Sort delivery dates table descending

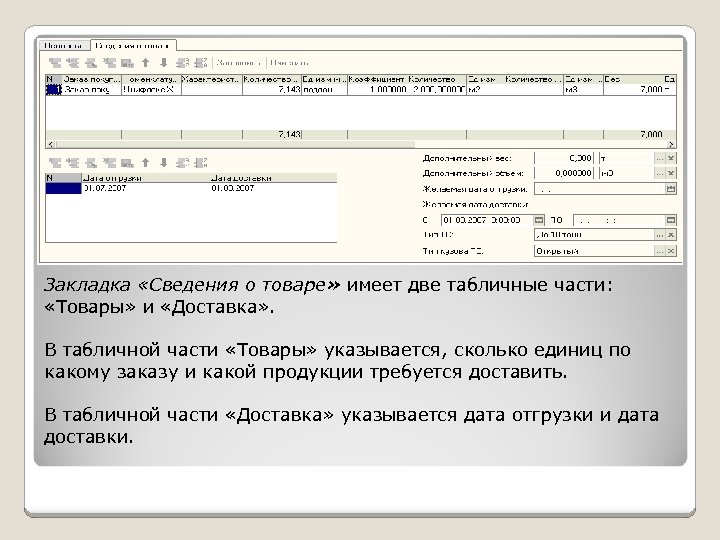click(201, 163)
